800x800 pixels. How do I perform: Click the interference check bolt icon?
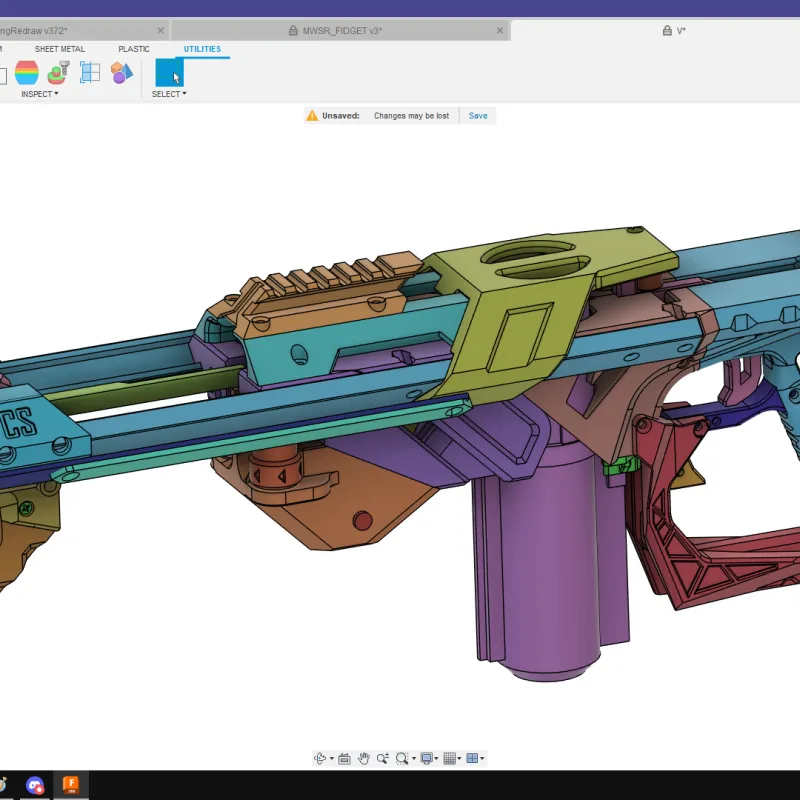pyautogui.click(x=59, y=72)
